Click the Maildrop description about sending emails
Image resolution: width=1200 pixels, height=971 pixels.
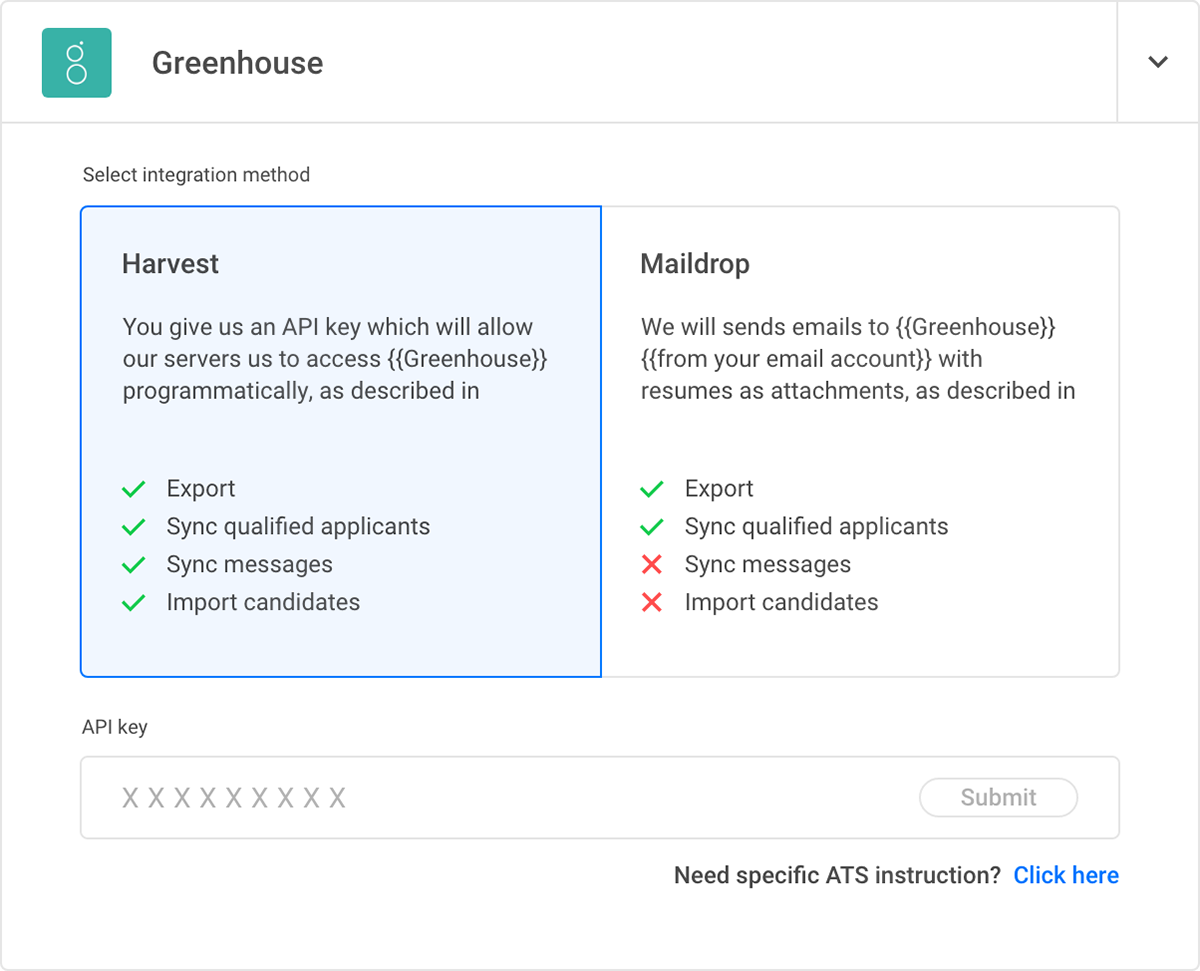pyautogui.click(x=858, y=359)
